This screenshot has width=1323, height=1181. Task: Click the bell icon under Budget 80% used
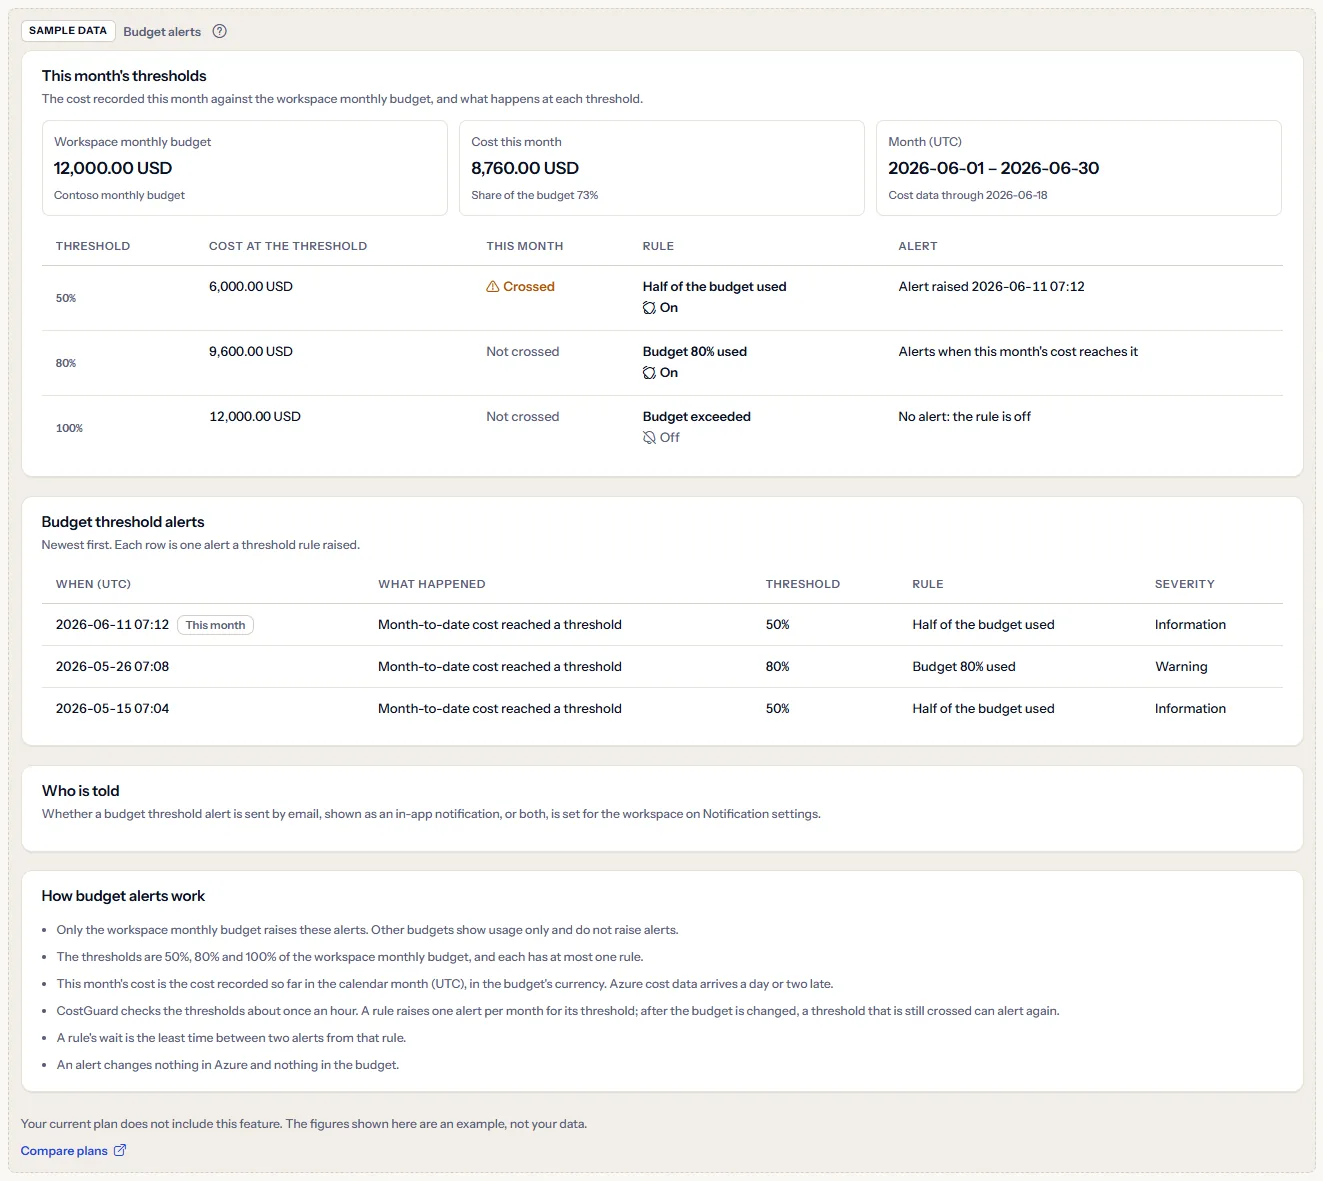(649, 373)
